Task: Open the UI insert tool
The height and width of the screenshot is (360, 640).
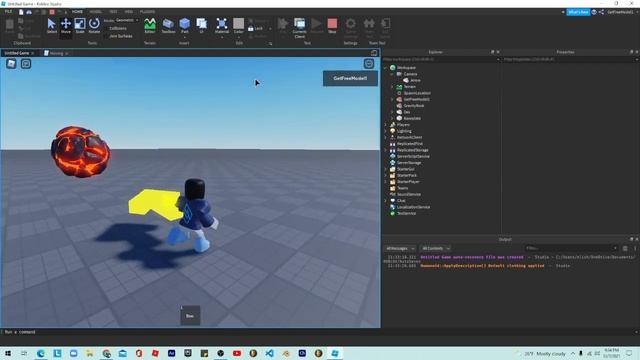Action: [x=201, y=26]
